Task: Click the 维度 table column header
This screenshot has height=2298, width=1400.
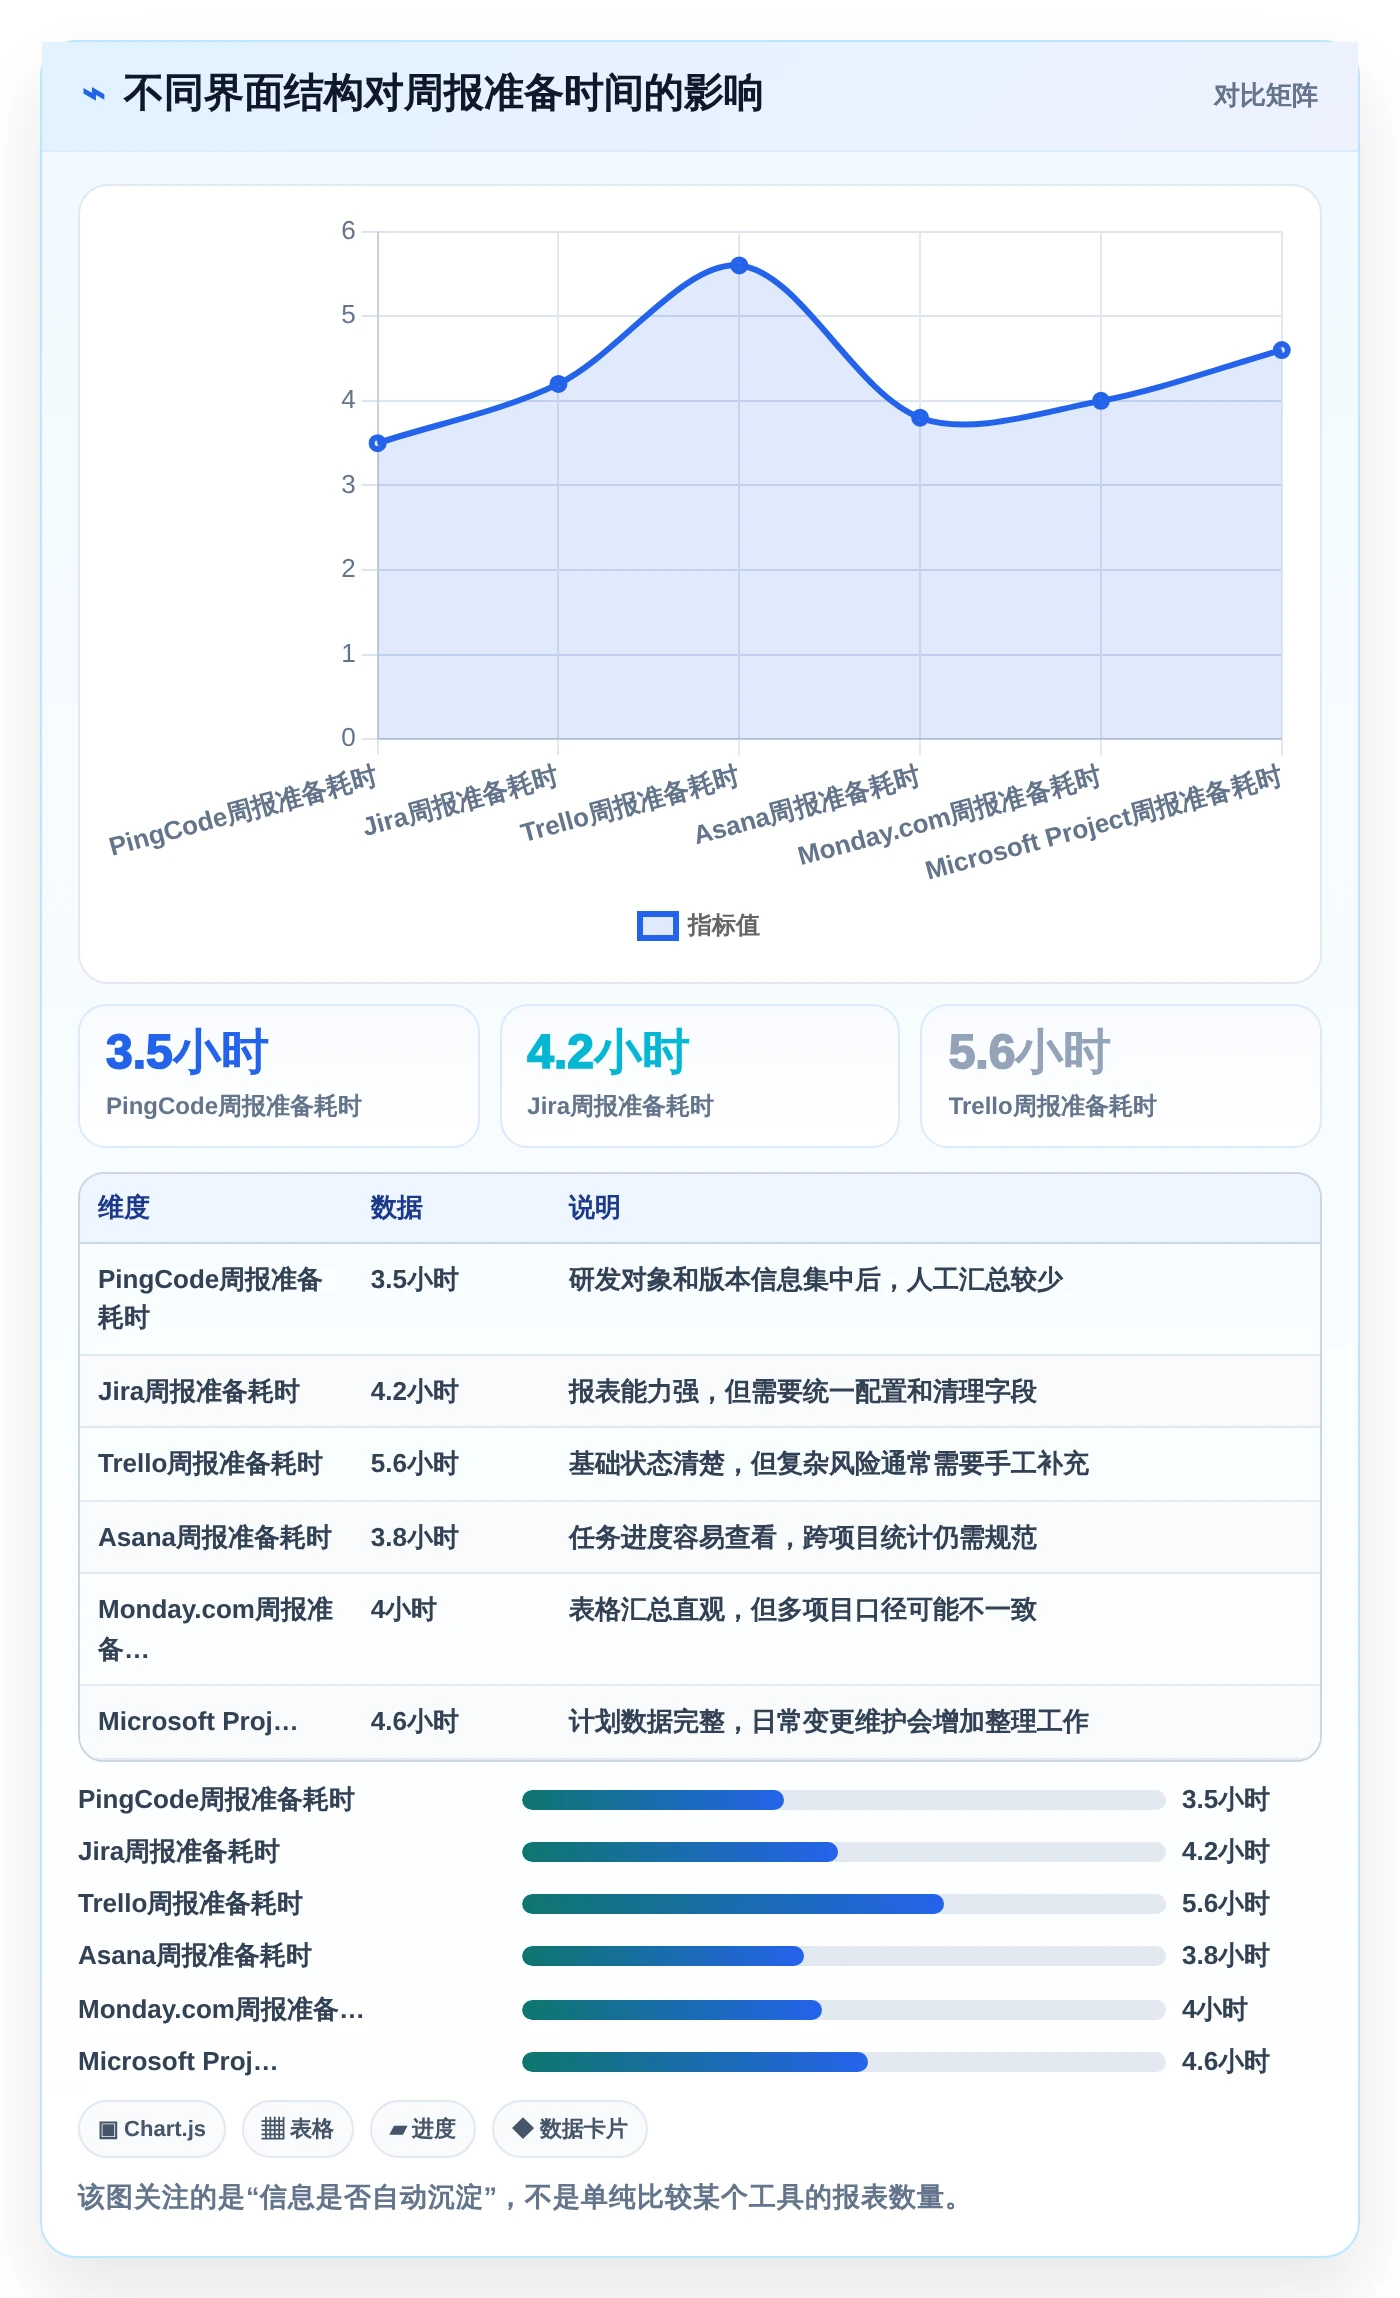Action: tap(124, 1208)
